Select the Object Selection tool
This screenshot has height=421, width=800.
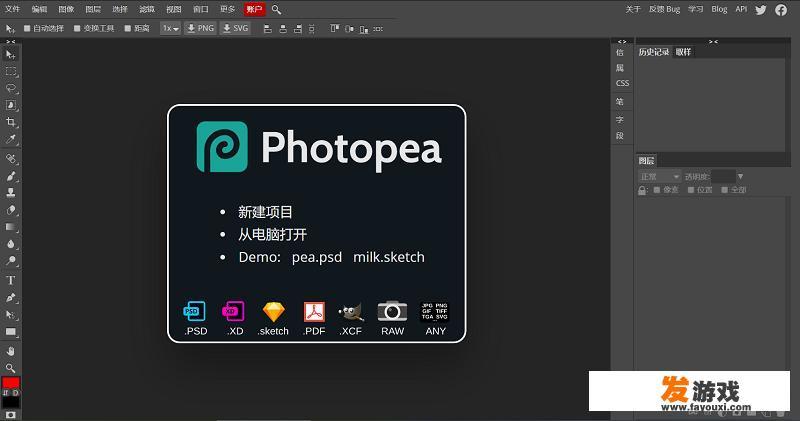(x=11, y=105)
